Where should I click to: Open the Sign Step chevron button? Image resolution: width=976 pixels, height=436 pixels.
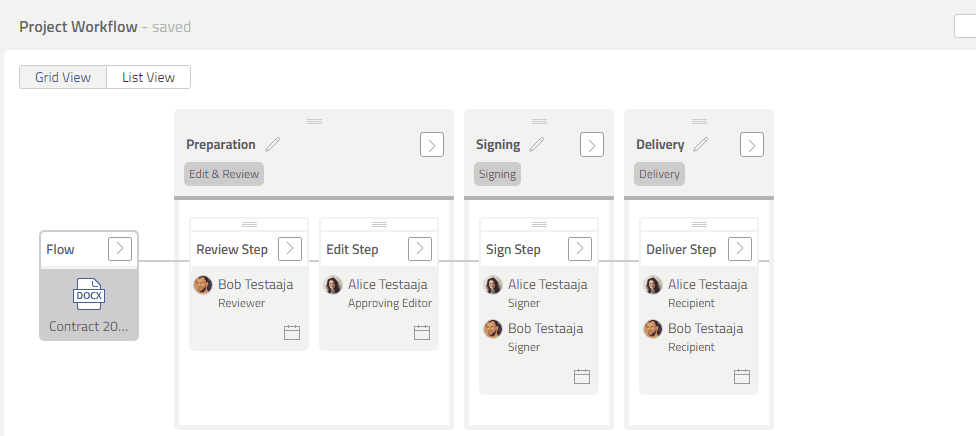click(x=580, y=248)
